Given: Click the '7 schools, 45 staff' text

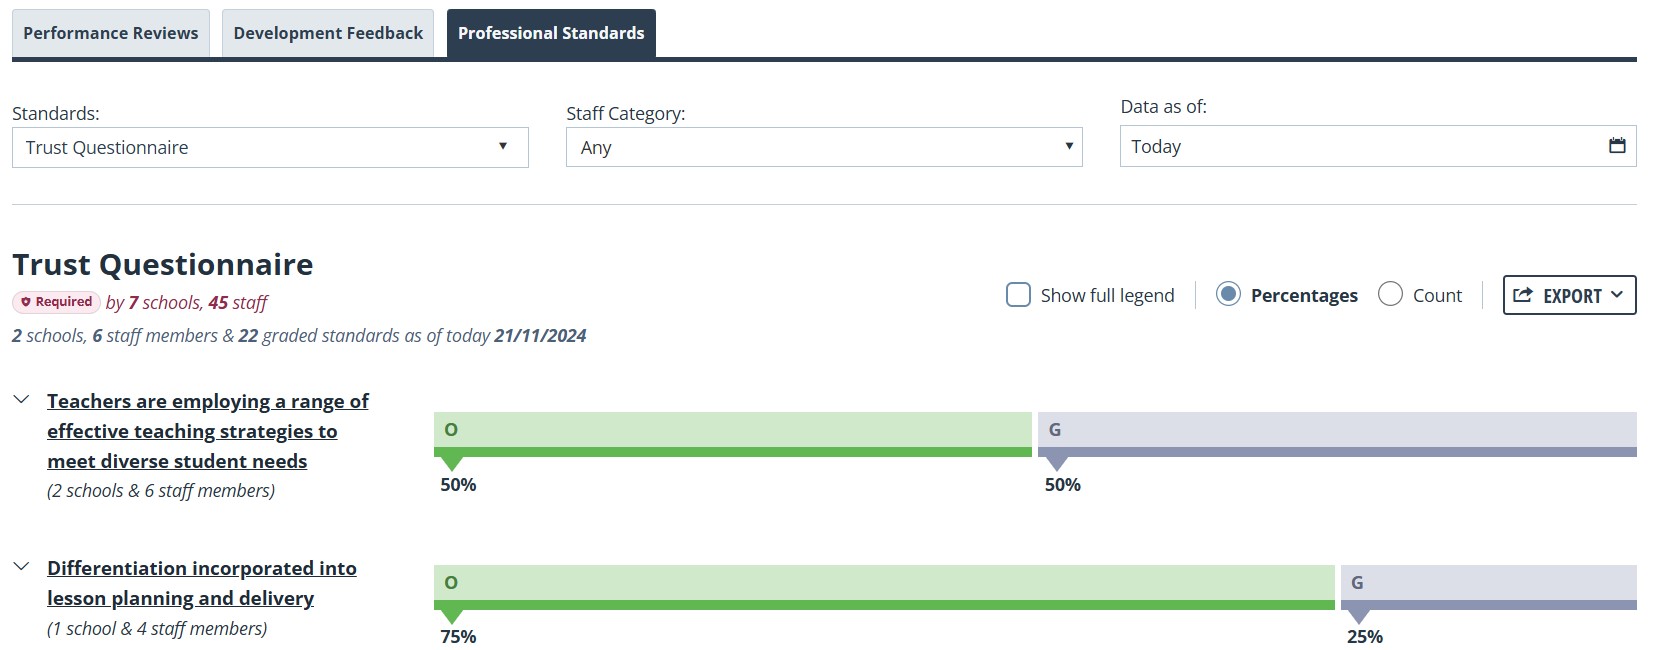Looking at the screenshot, I should (x=198, y=302).
